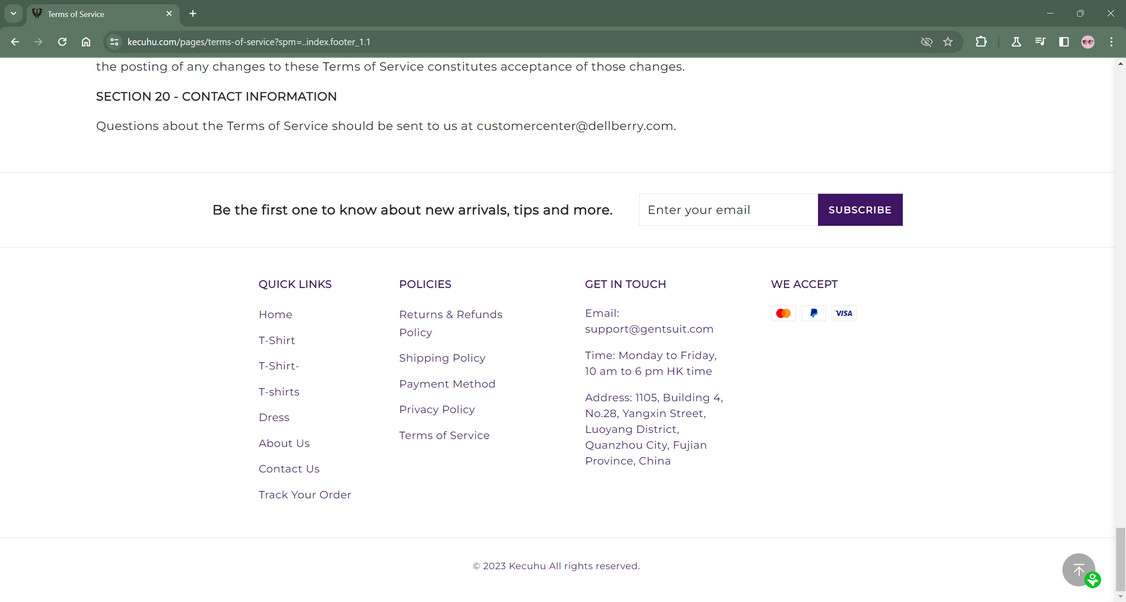This screenshot has width=1126, height=602.
Task: Switch to the Terms of Service tab
Action: pos(100,14)
